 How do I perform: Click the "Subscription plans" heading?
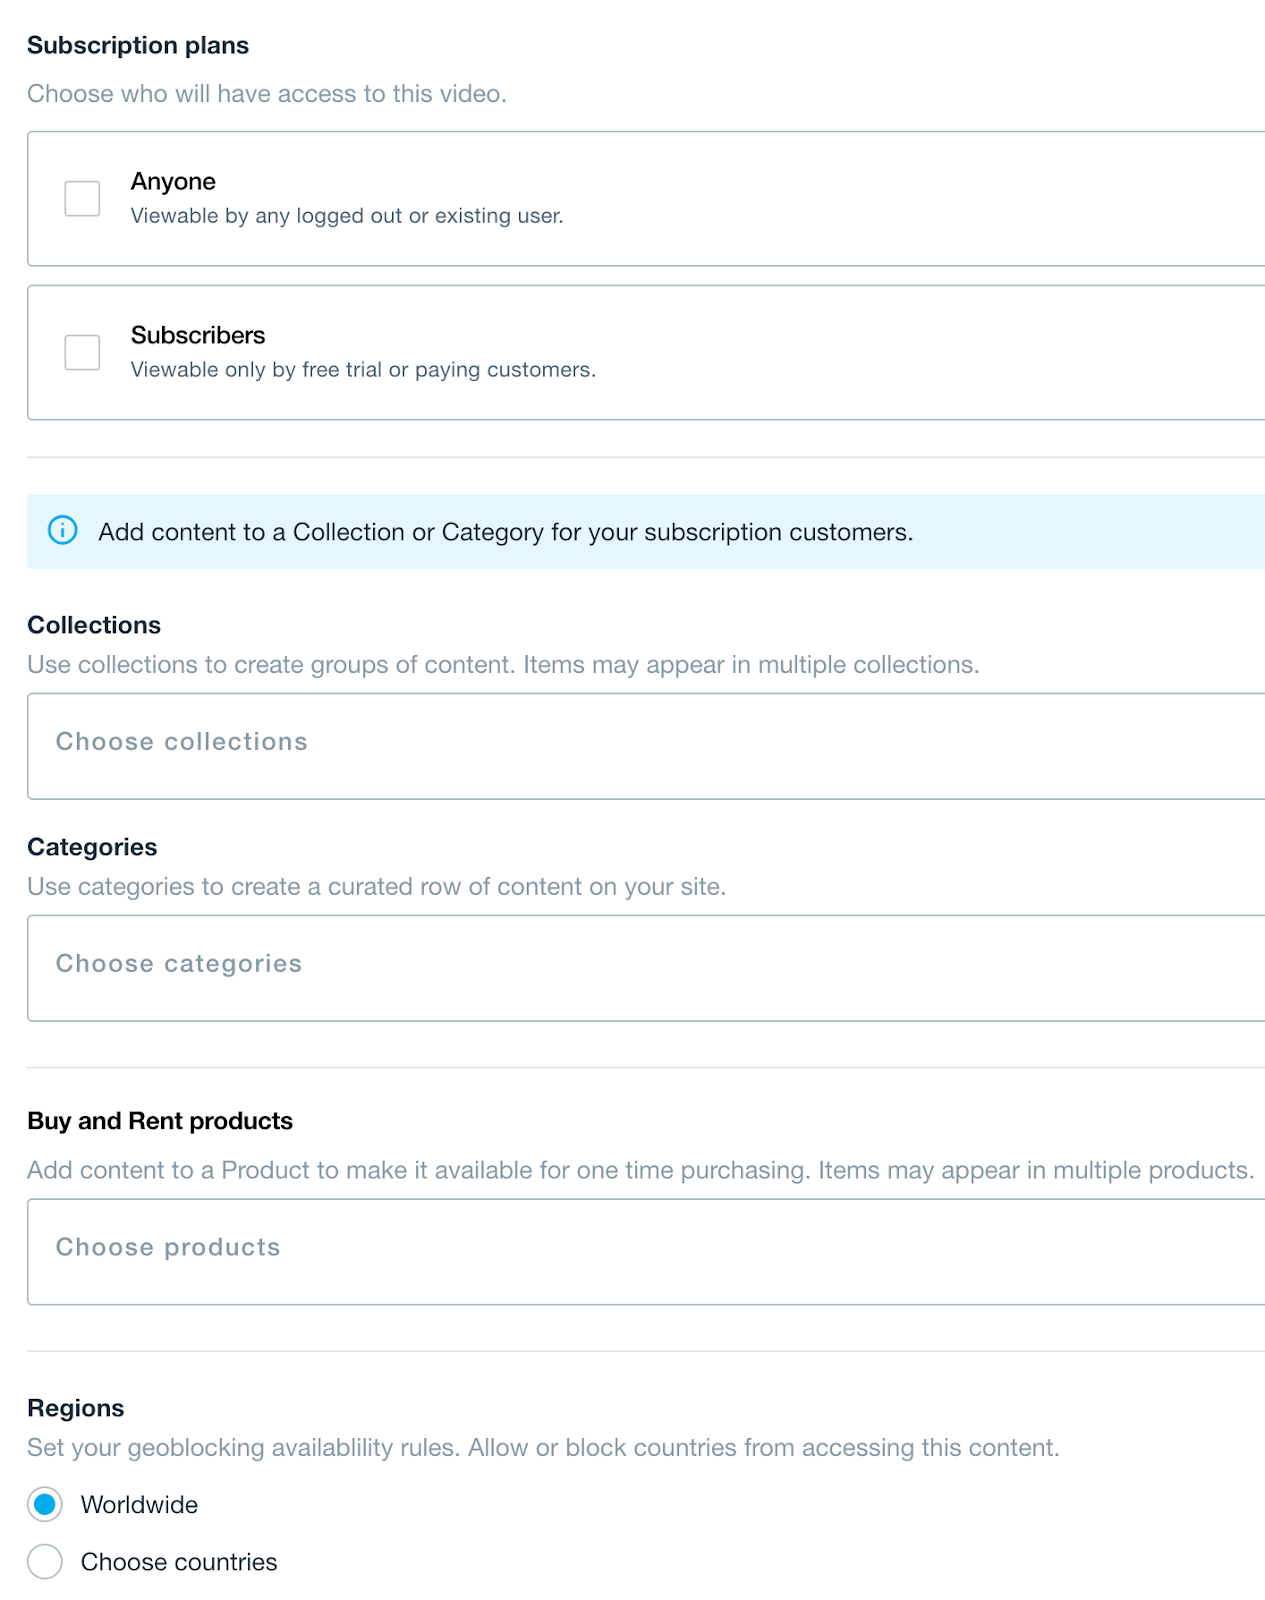pyautogui.click(x=138, y=45)
